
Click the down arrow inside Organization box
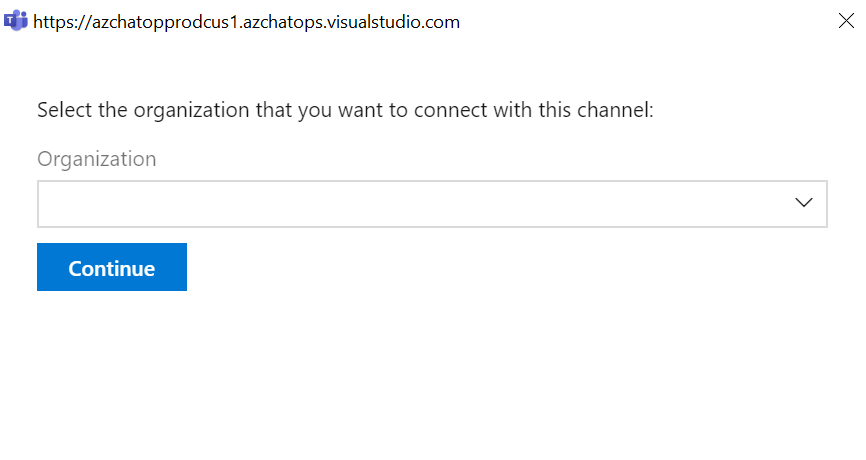804,203
